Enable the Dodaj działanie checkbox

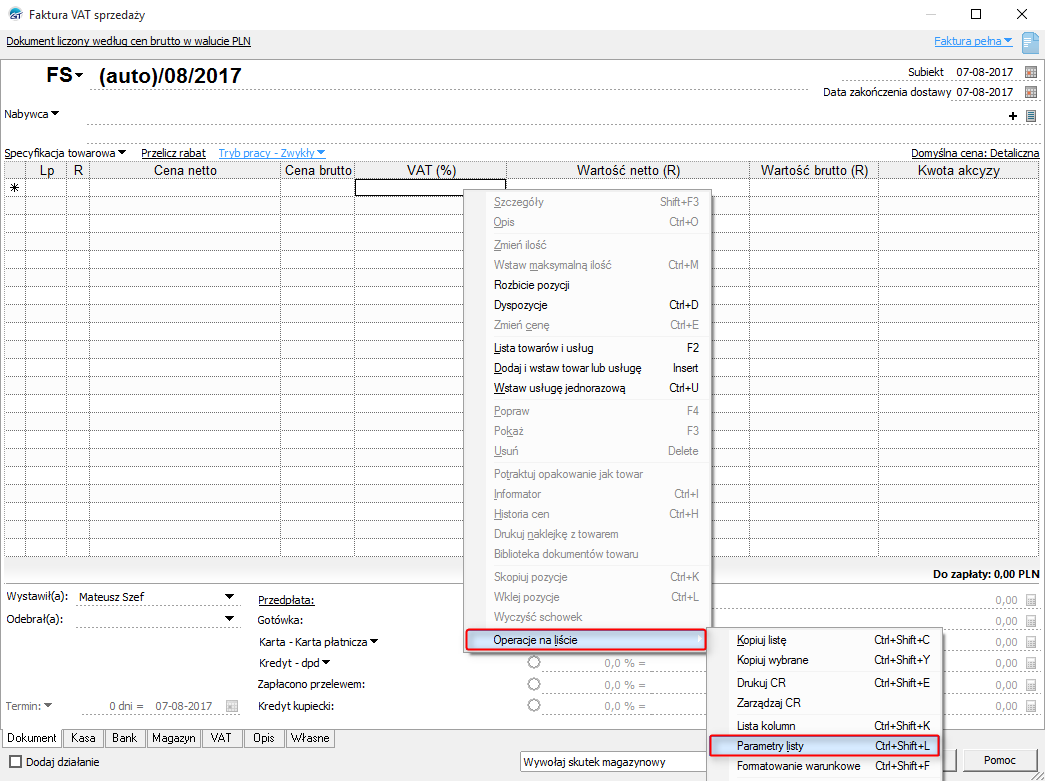[x=15, y=762]
